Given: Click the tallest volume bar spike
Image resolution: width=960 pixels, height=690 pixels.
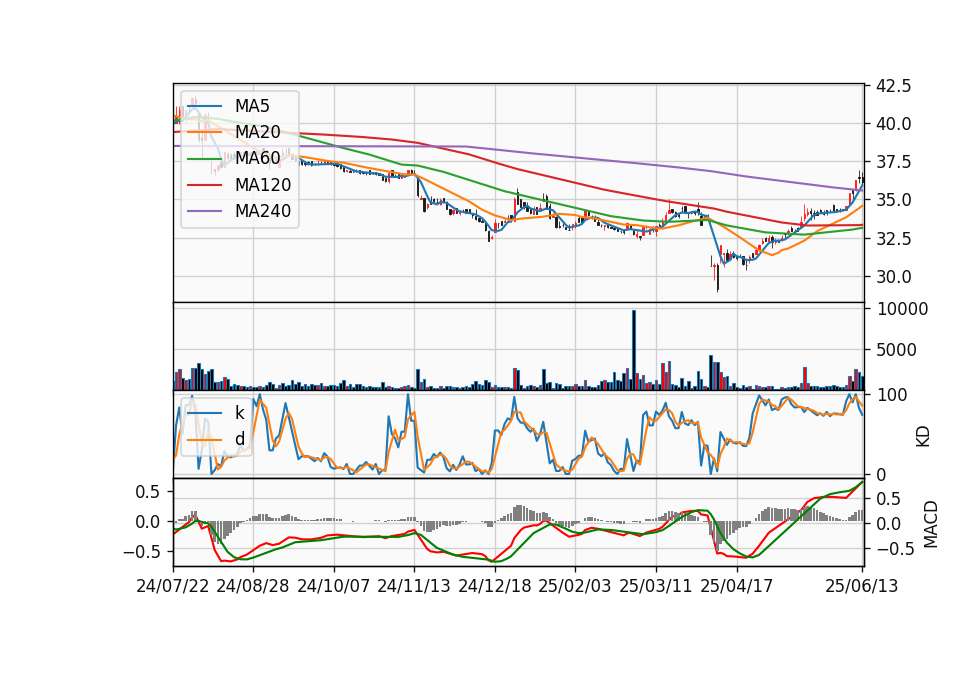Looking at the screenshot, I should 634,350.
